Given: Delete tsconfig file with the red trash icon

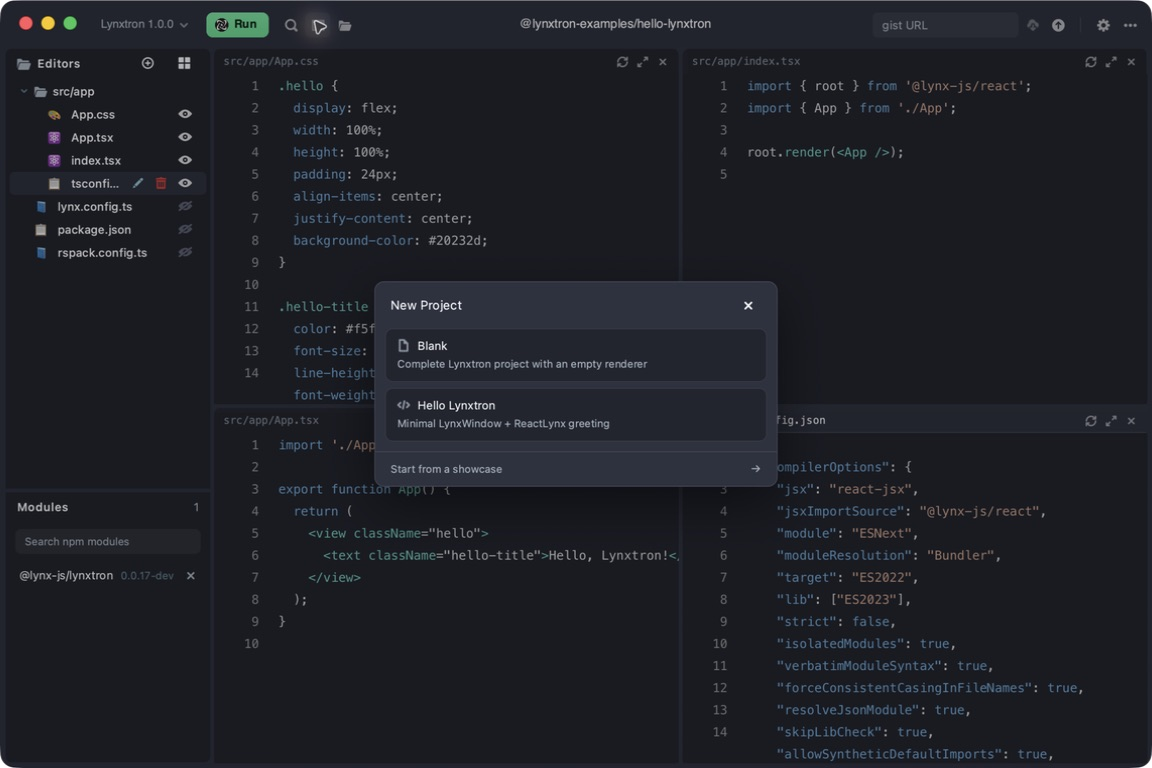Looking at the screenshot, I should (x=161, y=183).
